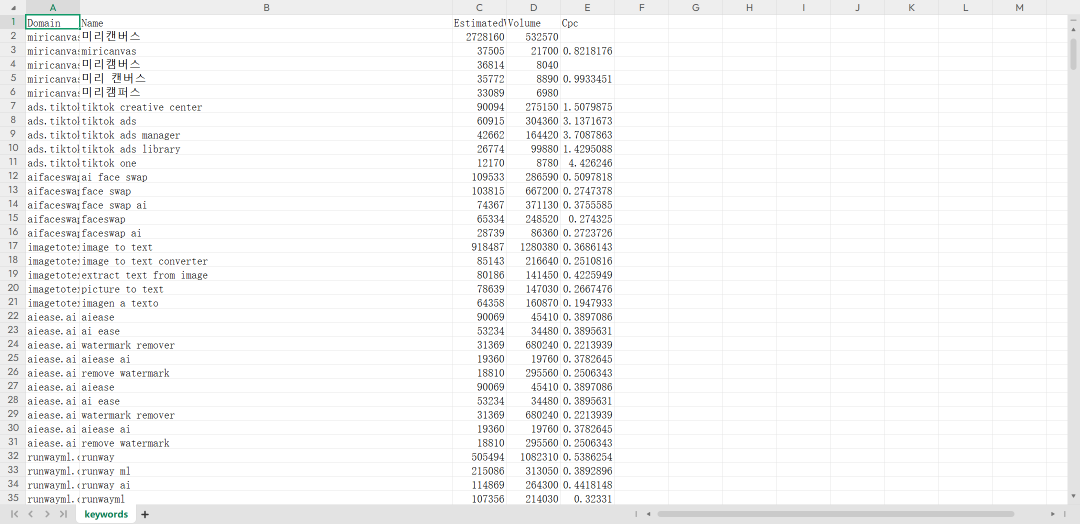Select cell with Cpc 0.274325

(x=587, y=219)
